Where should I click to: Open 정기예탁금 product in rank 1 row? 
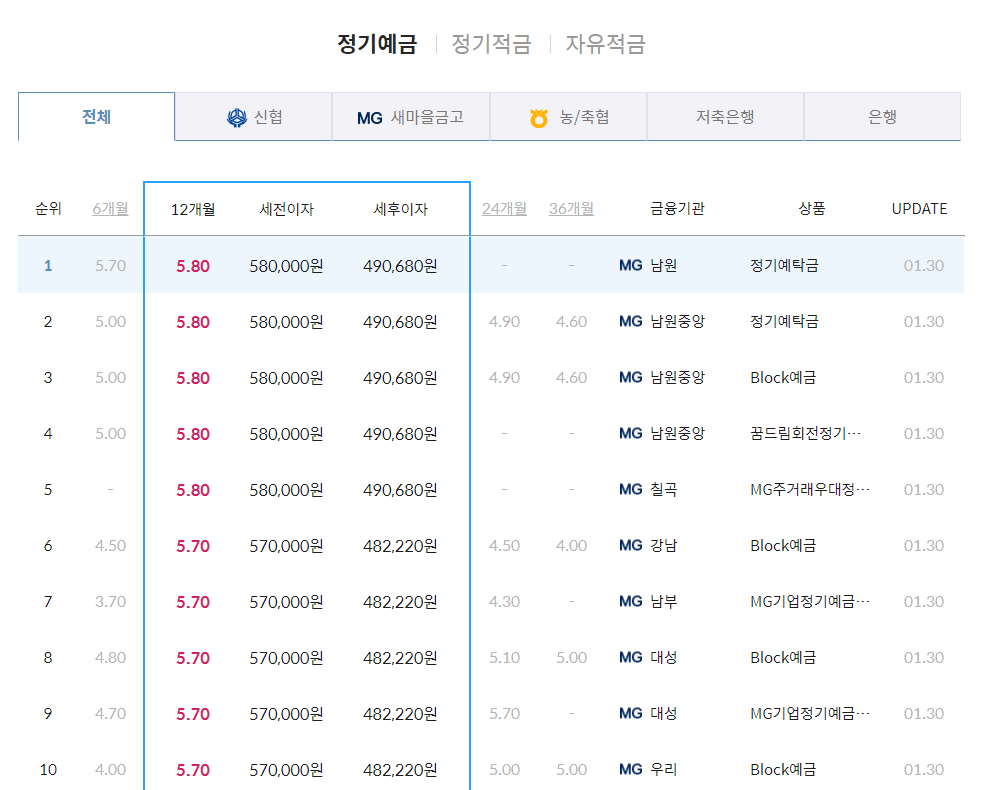pyautogui.click(x=784, y=265)
